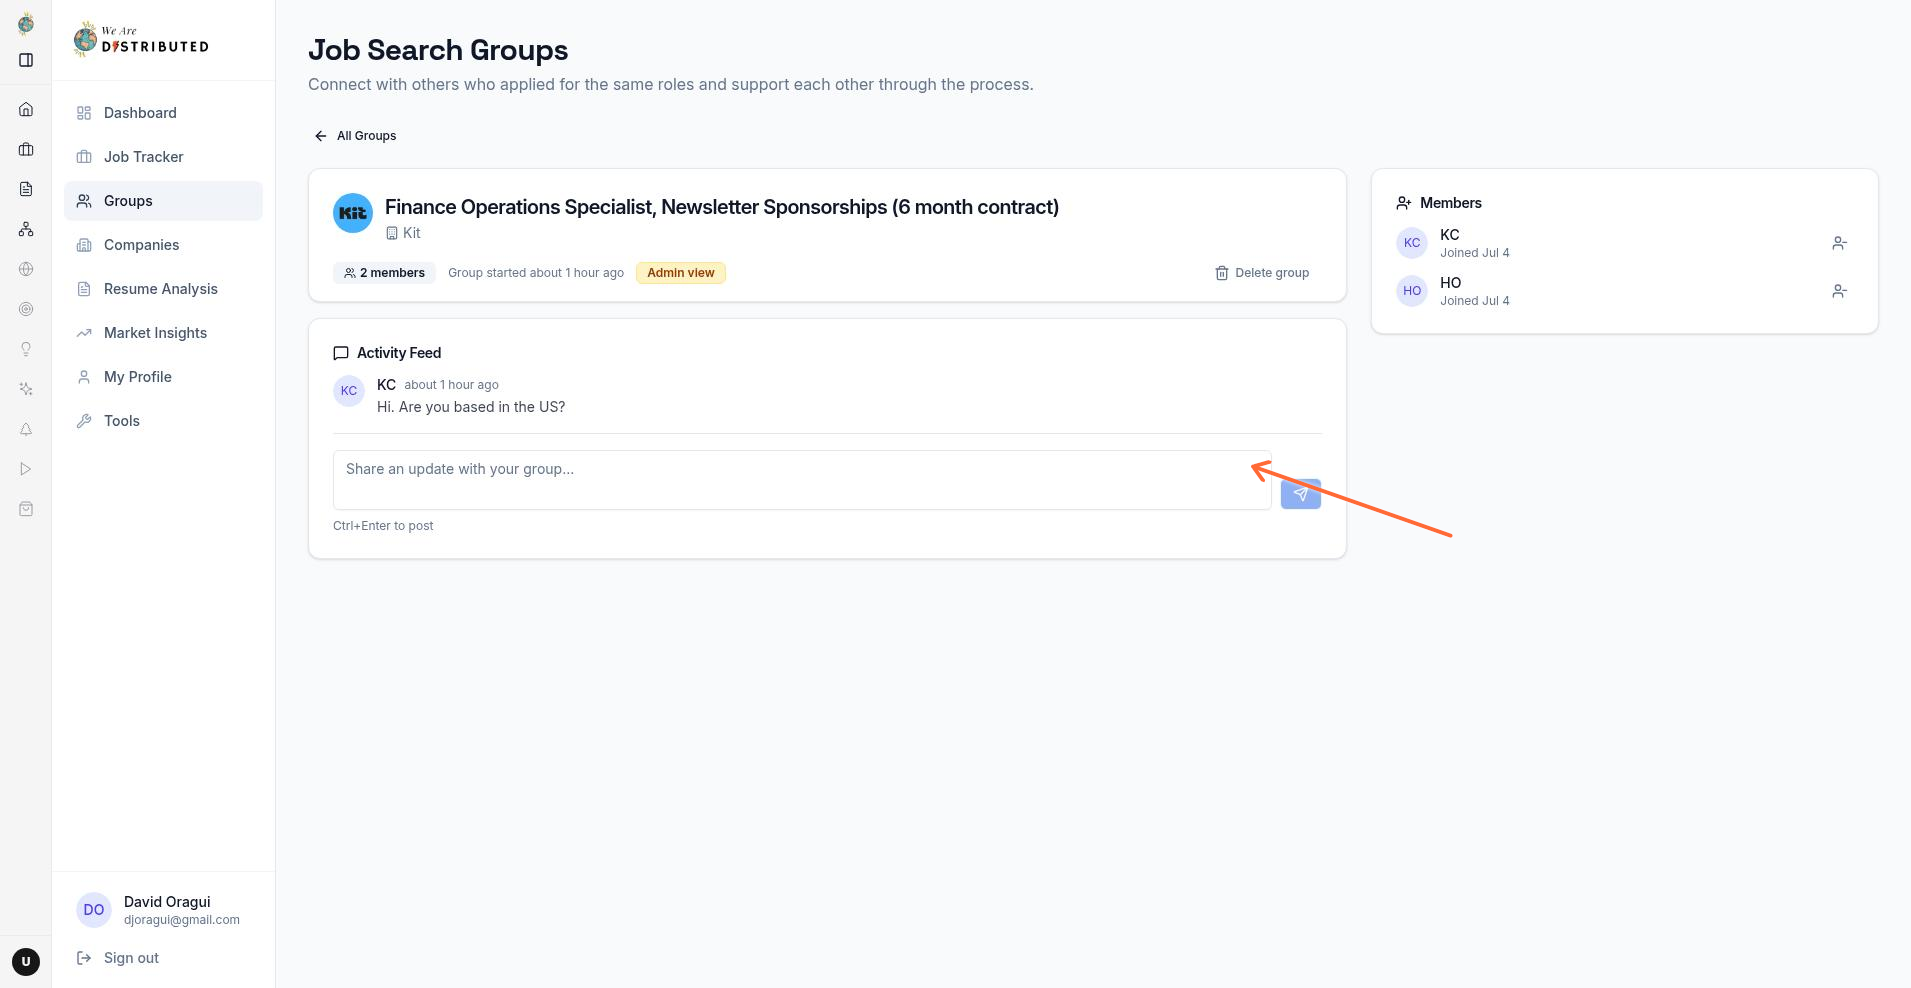This screenshot has width=1911, height=988.
Task: Open Job Tracker in the sidebar
Action: tap(163, 157)
